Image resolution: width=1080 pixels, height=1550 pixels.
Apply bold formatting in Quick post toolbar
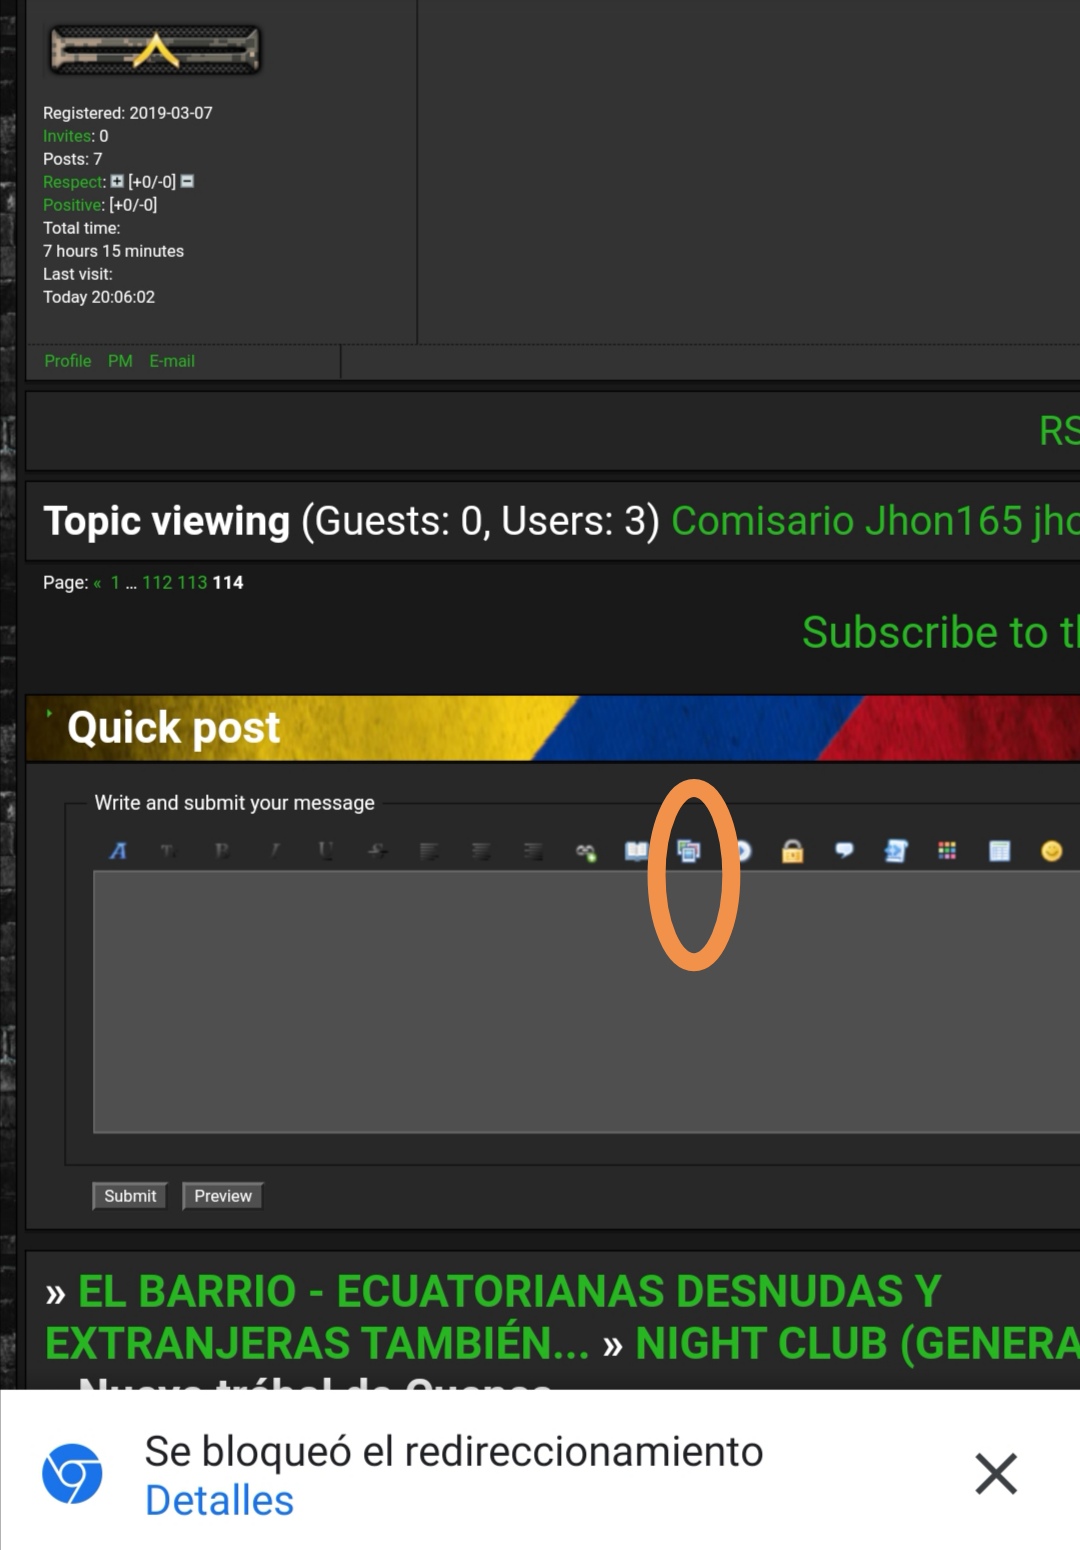coord(221,851)
